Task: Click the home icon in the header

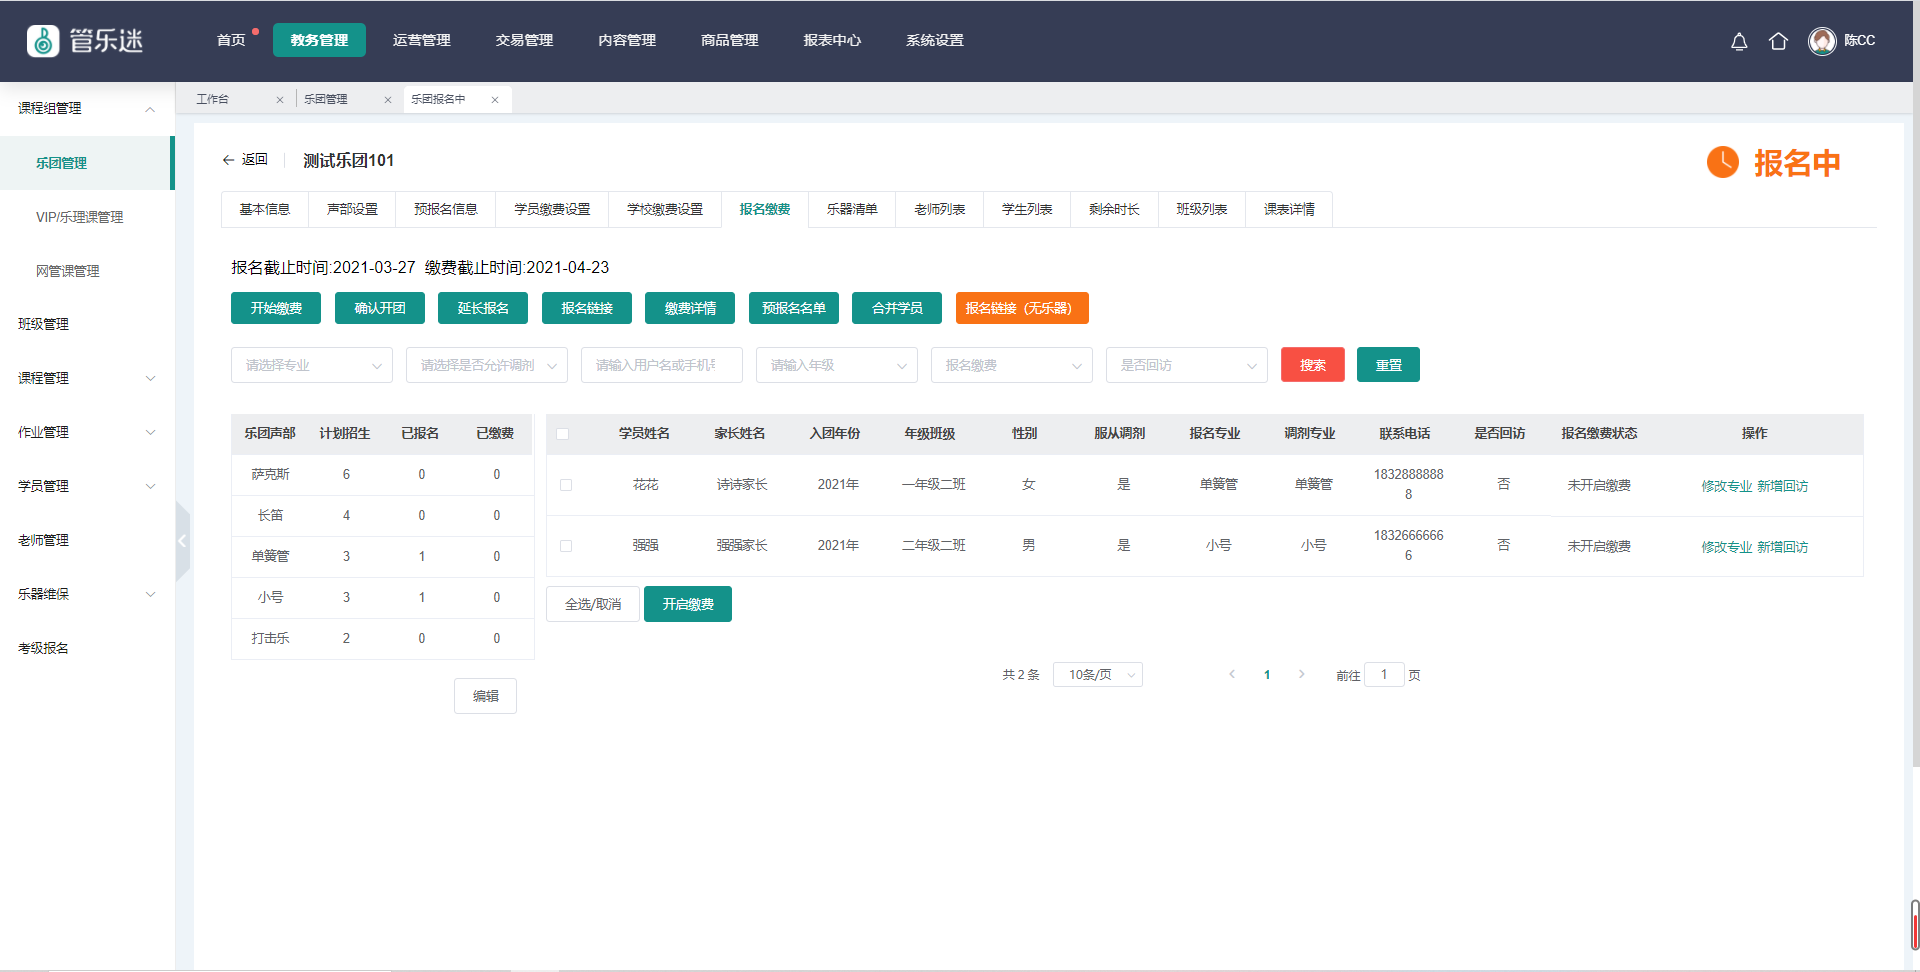Action: click(1778, 41)
